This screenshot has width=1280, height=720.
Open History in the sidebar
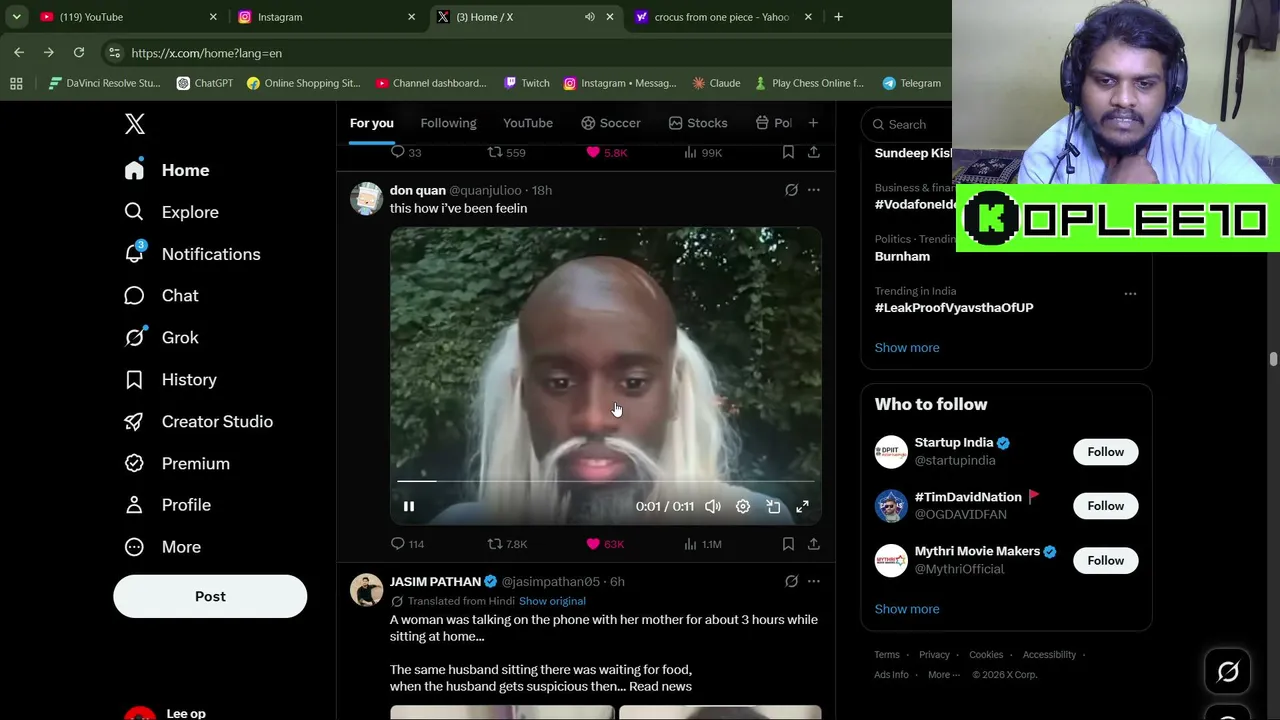(x=170, y=380)
